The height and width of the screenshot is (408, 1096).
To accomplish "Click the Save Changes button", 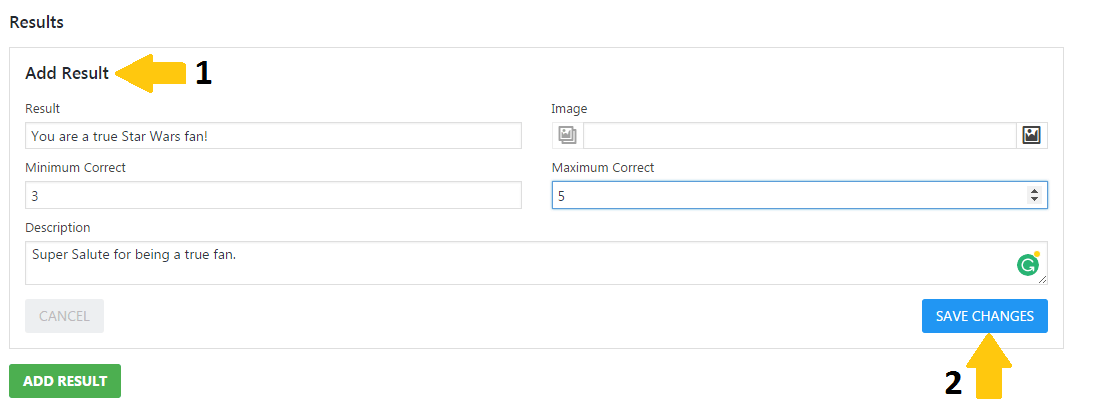I will tap(984, 316).
